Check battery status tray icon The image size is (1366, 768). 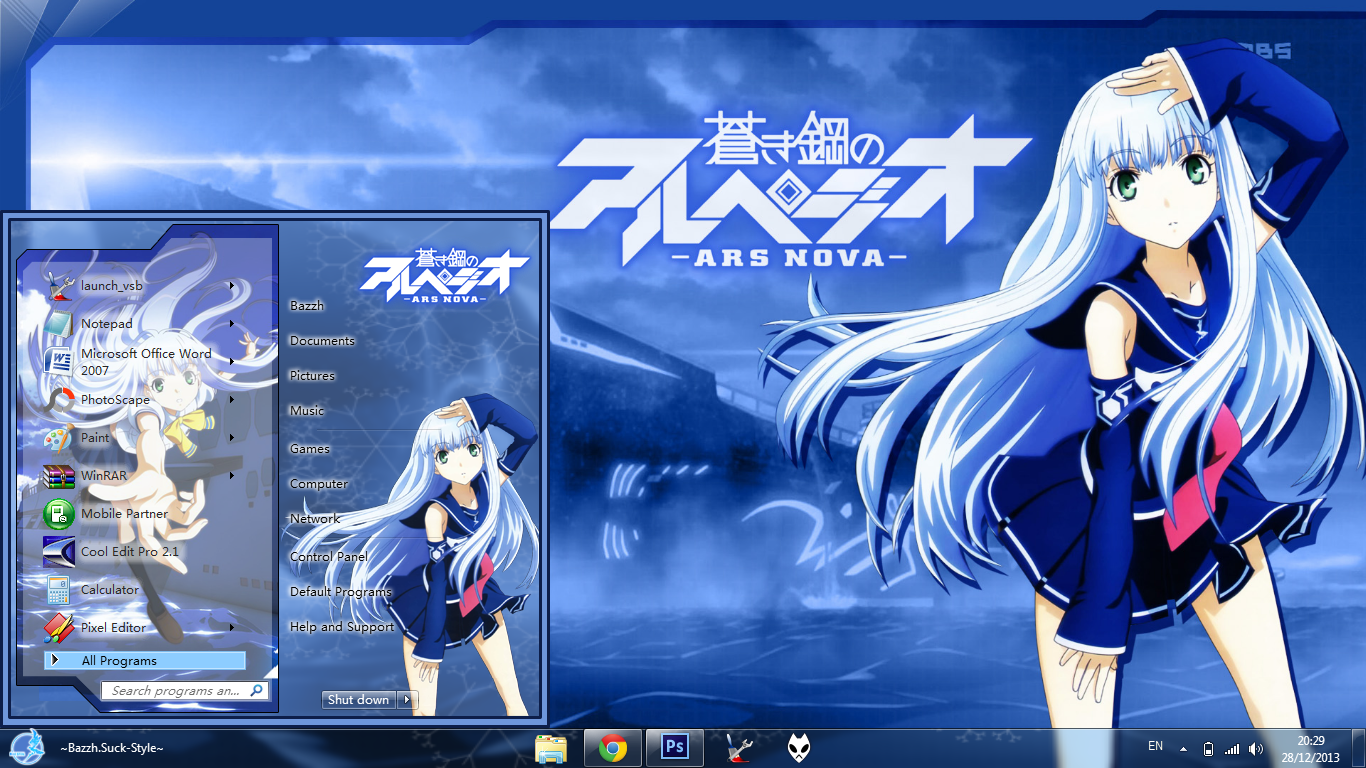1208,749
